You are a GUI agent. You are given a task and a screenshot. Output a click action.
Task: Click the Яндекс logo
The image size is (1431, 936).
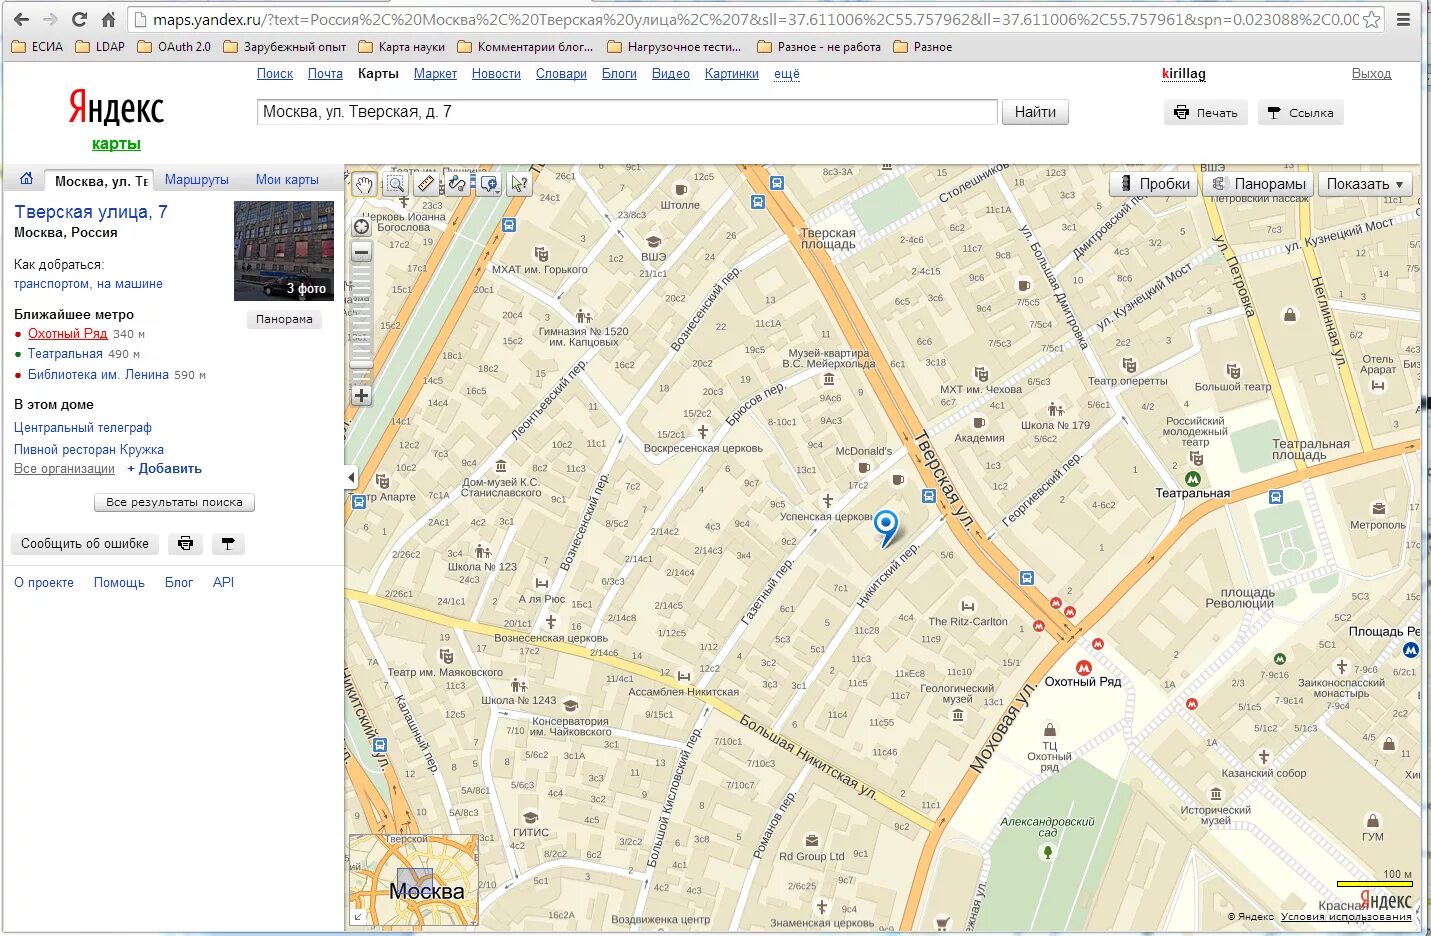coord(116,108)
